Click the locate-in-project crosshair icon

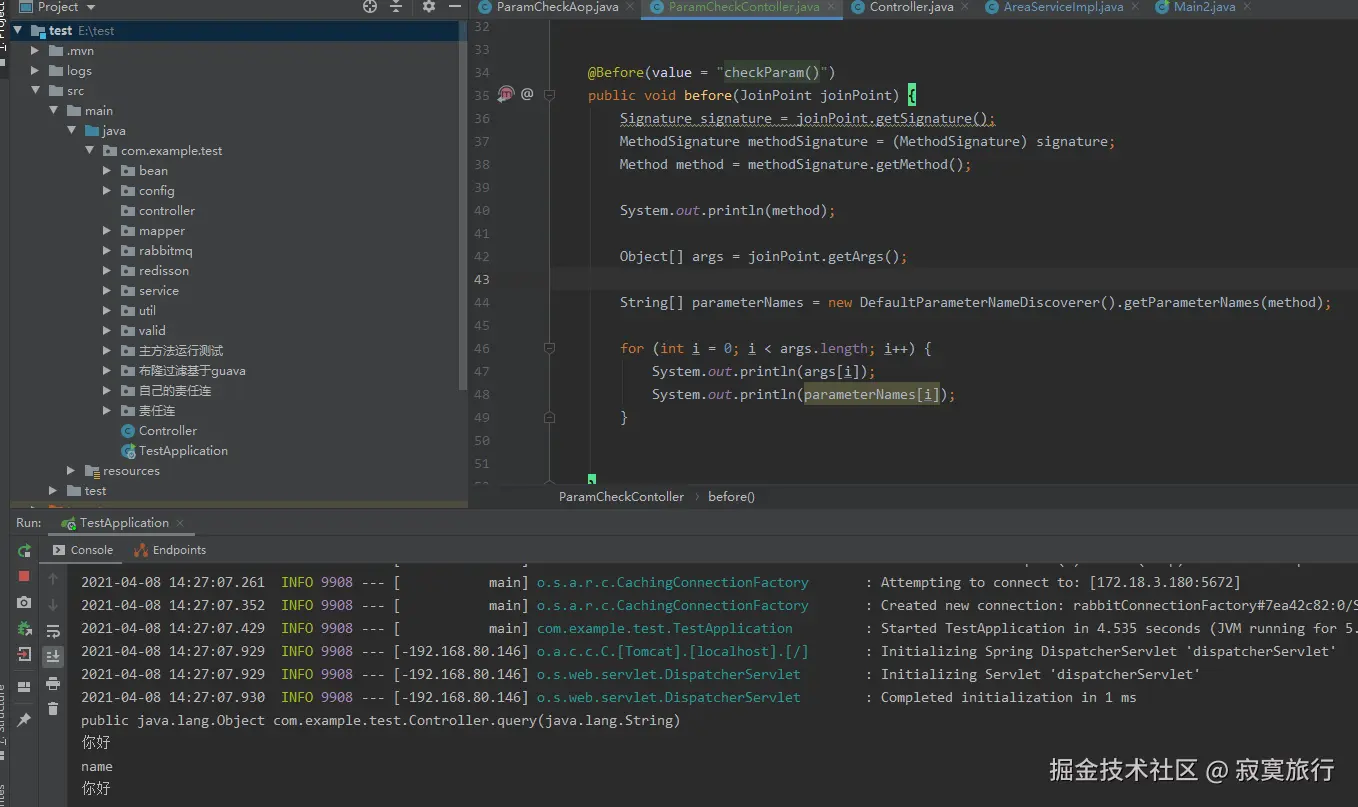point(370,7)
